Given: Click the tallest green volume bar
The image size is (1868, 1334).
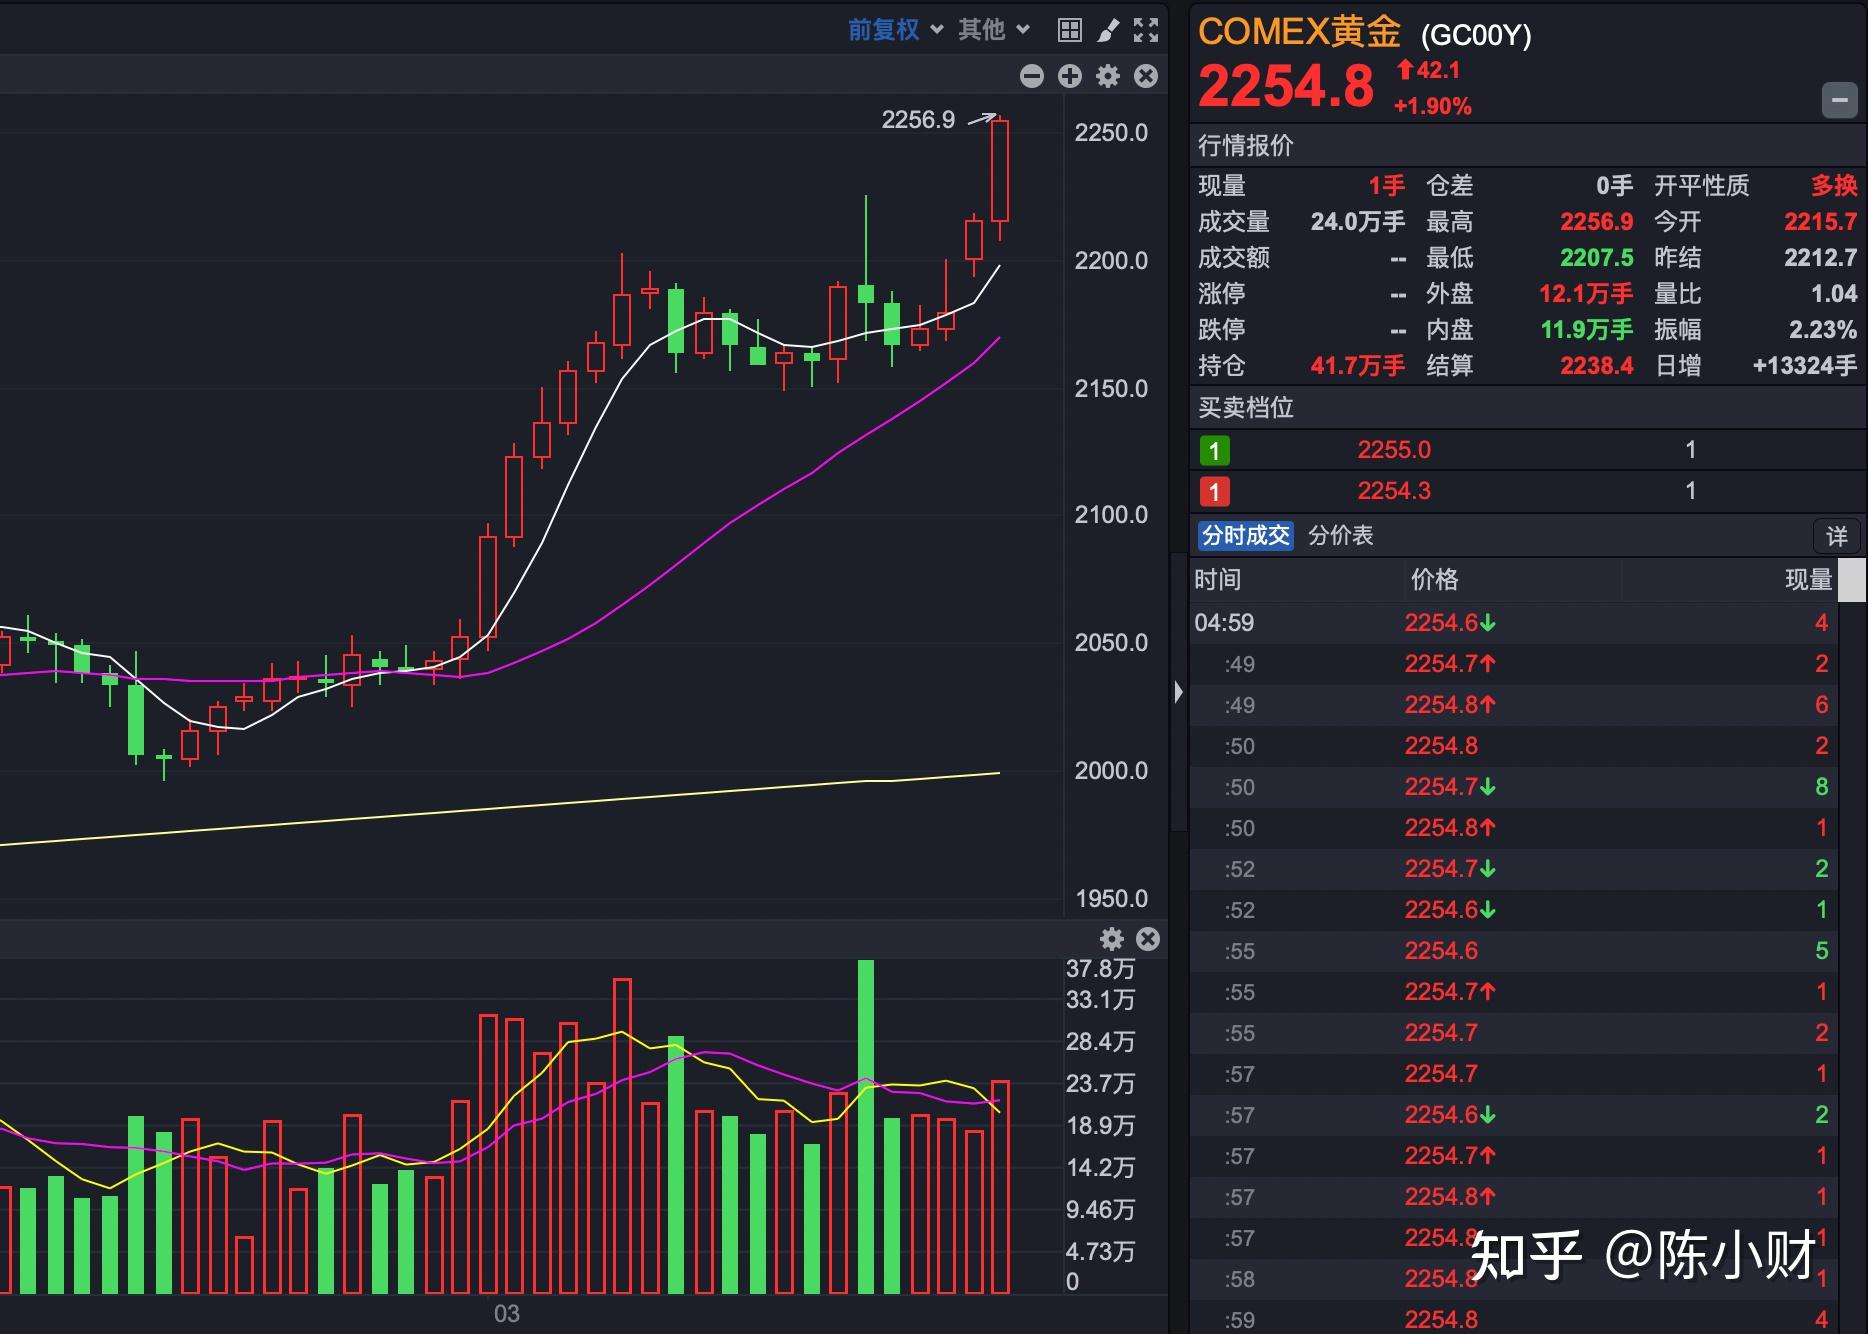Looking at the screenshot, I should [x=866, y=1127].
